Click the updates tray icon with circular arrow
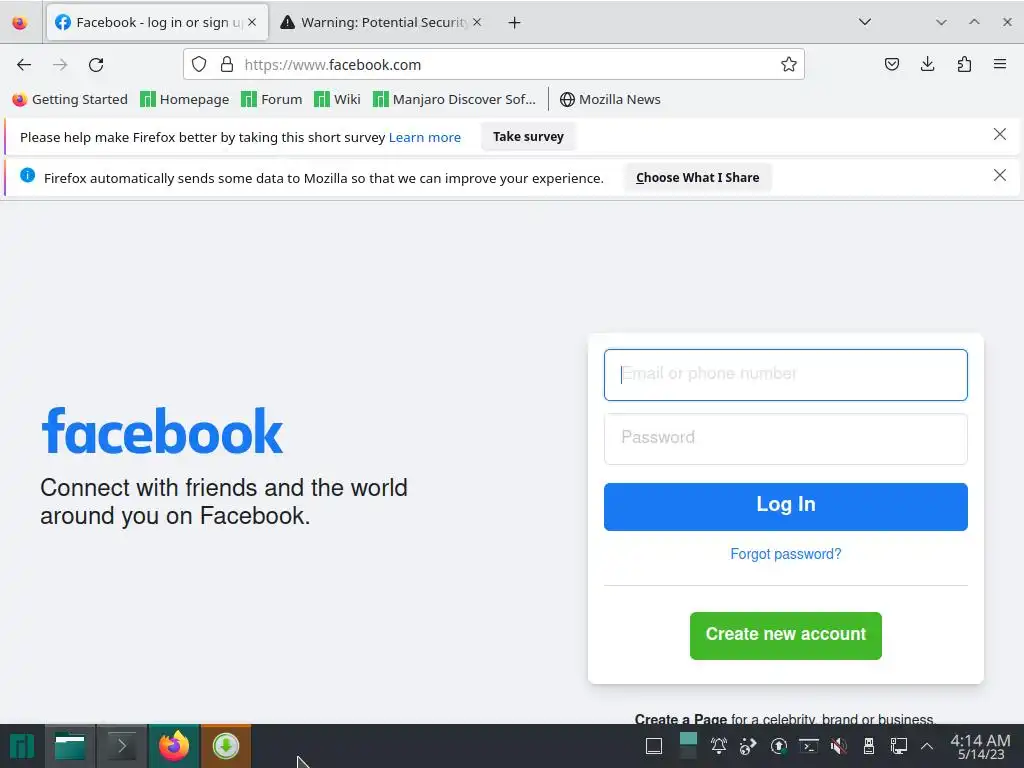Viewport: 1024px width, 768px height. 778,746
